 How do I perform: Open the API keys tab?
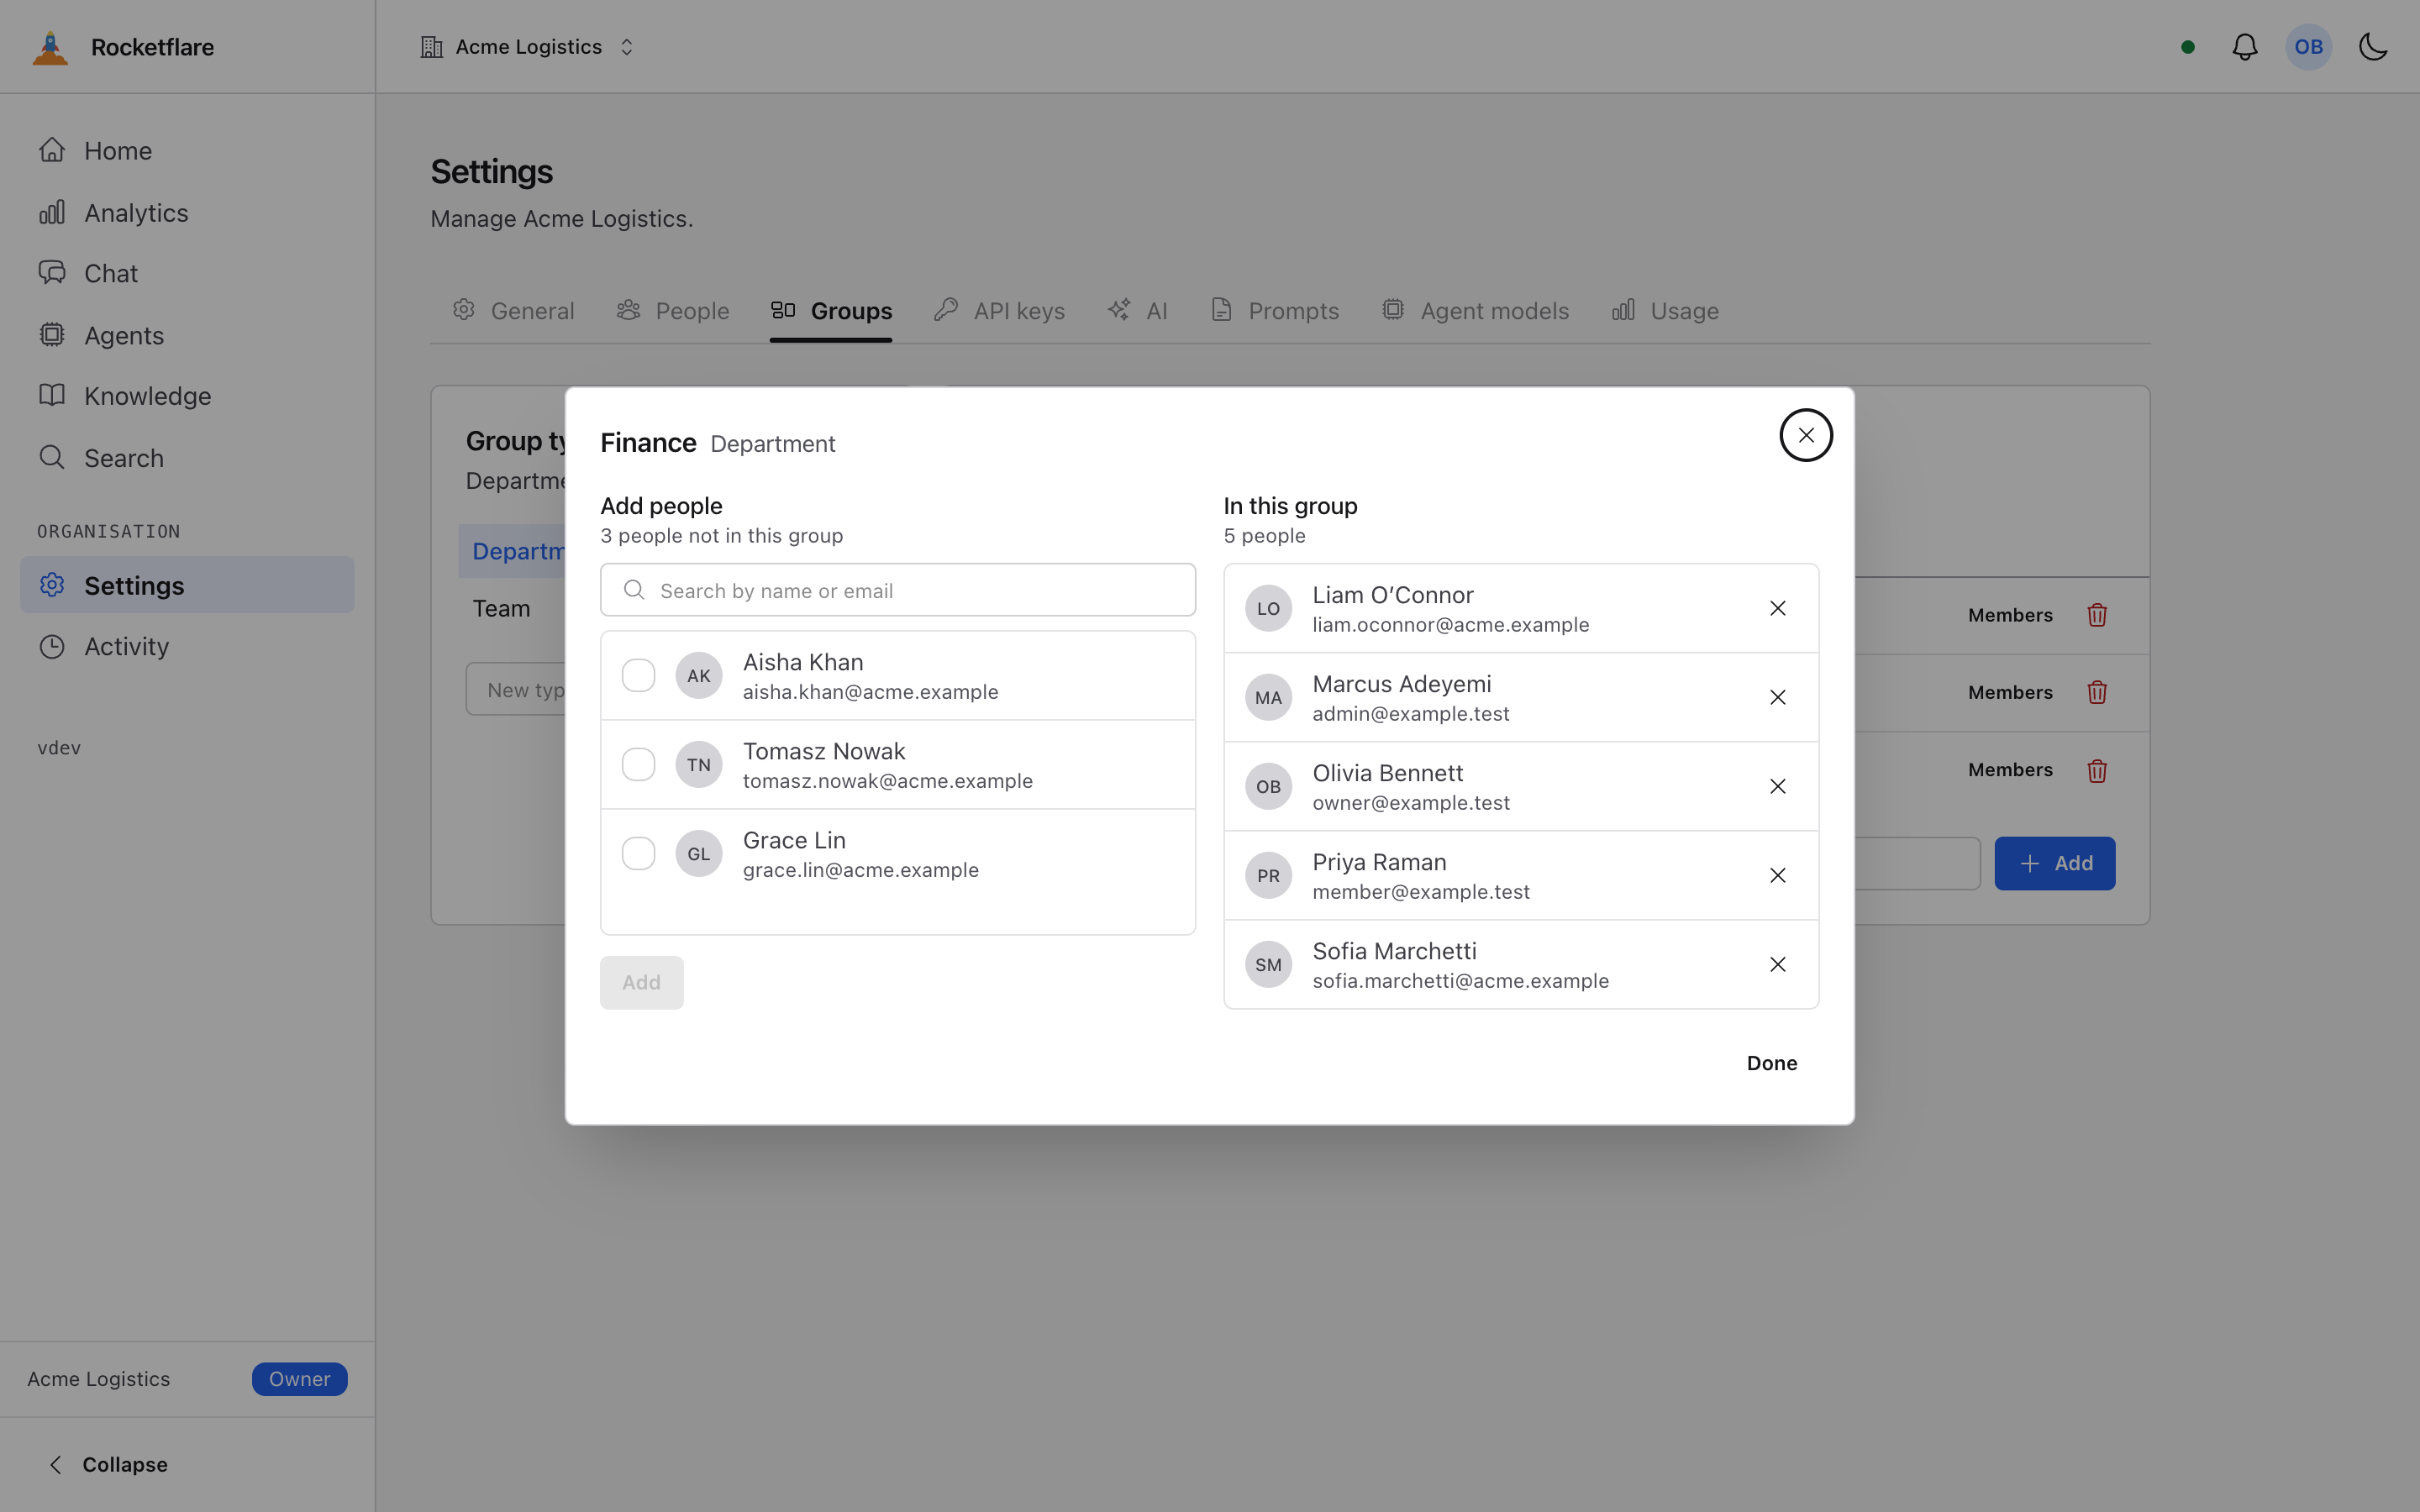point(999,311)
